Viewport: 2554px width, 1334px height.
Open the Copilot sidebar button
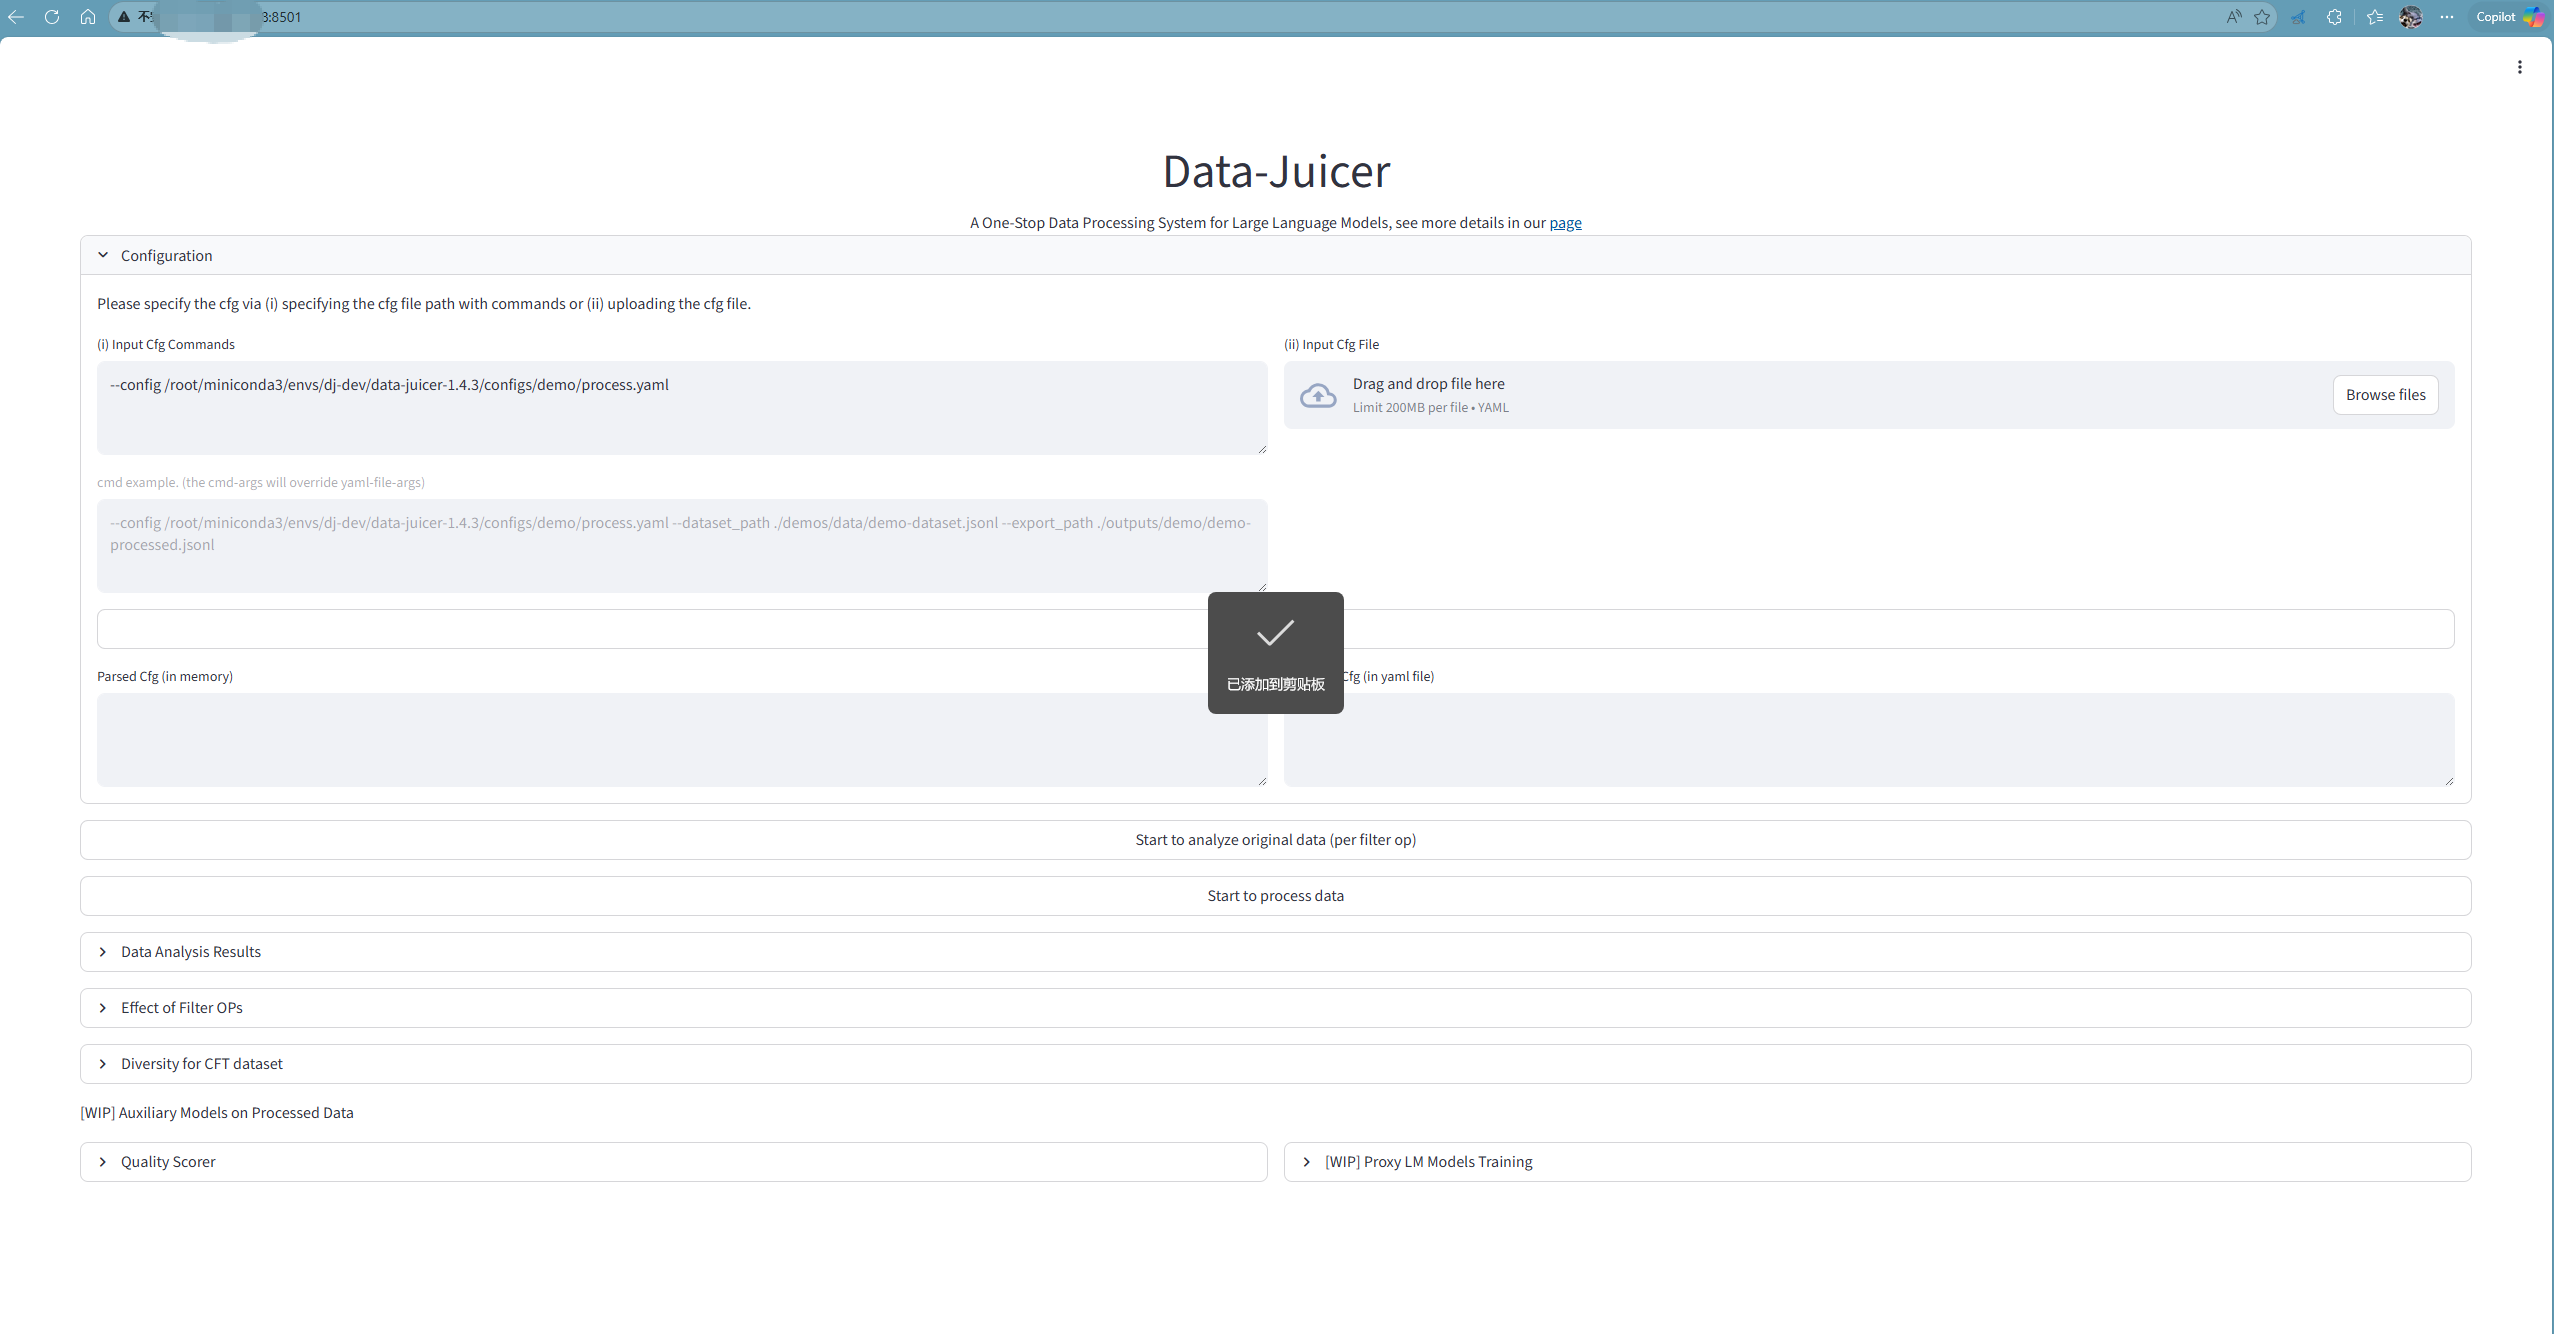pyautogui.click(x=2507, y=17)
